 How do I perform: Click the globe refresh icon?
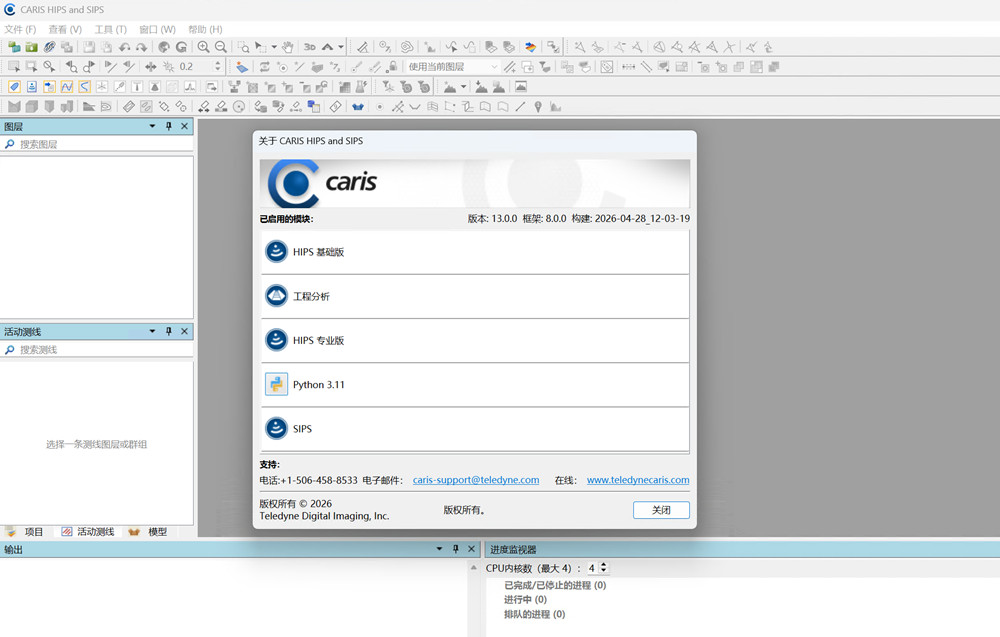coord(164,47)
